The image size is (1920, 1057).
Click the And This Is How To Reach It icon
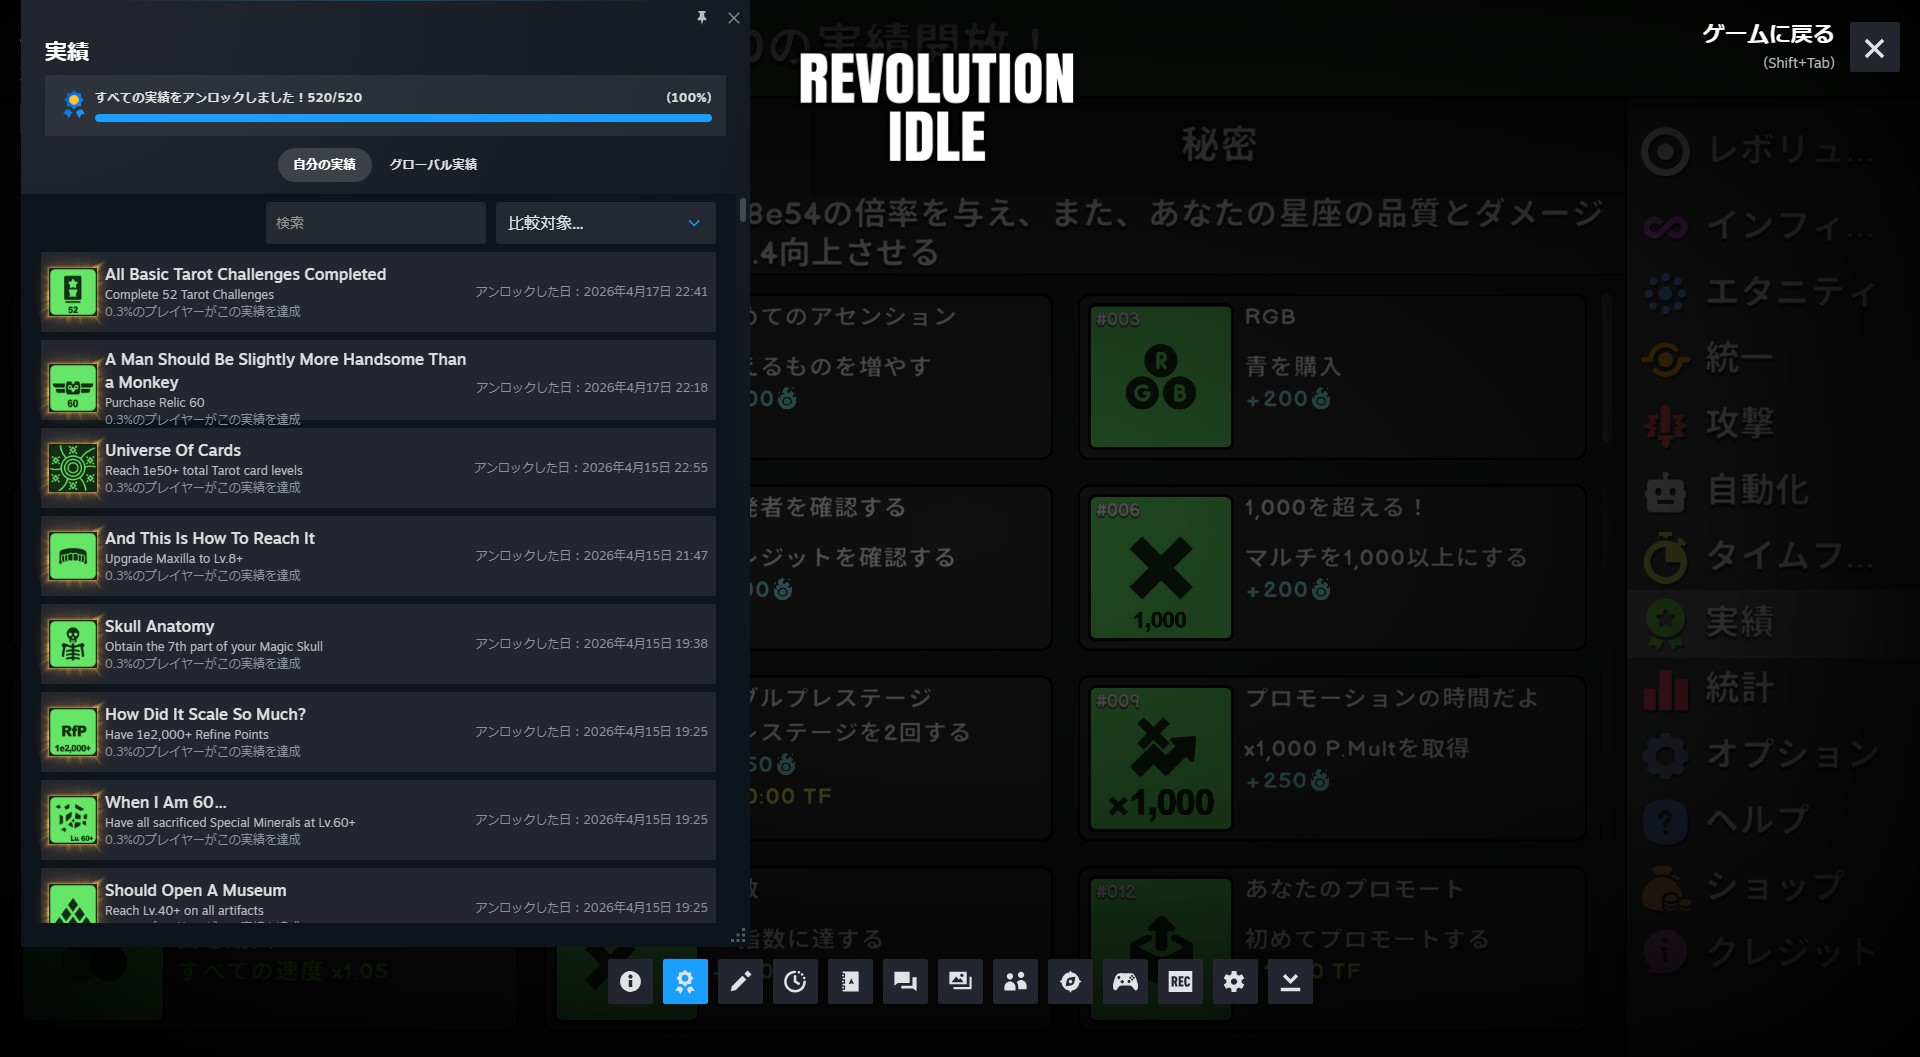click(x=73, y=556)
